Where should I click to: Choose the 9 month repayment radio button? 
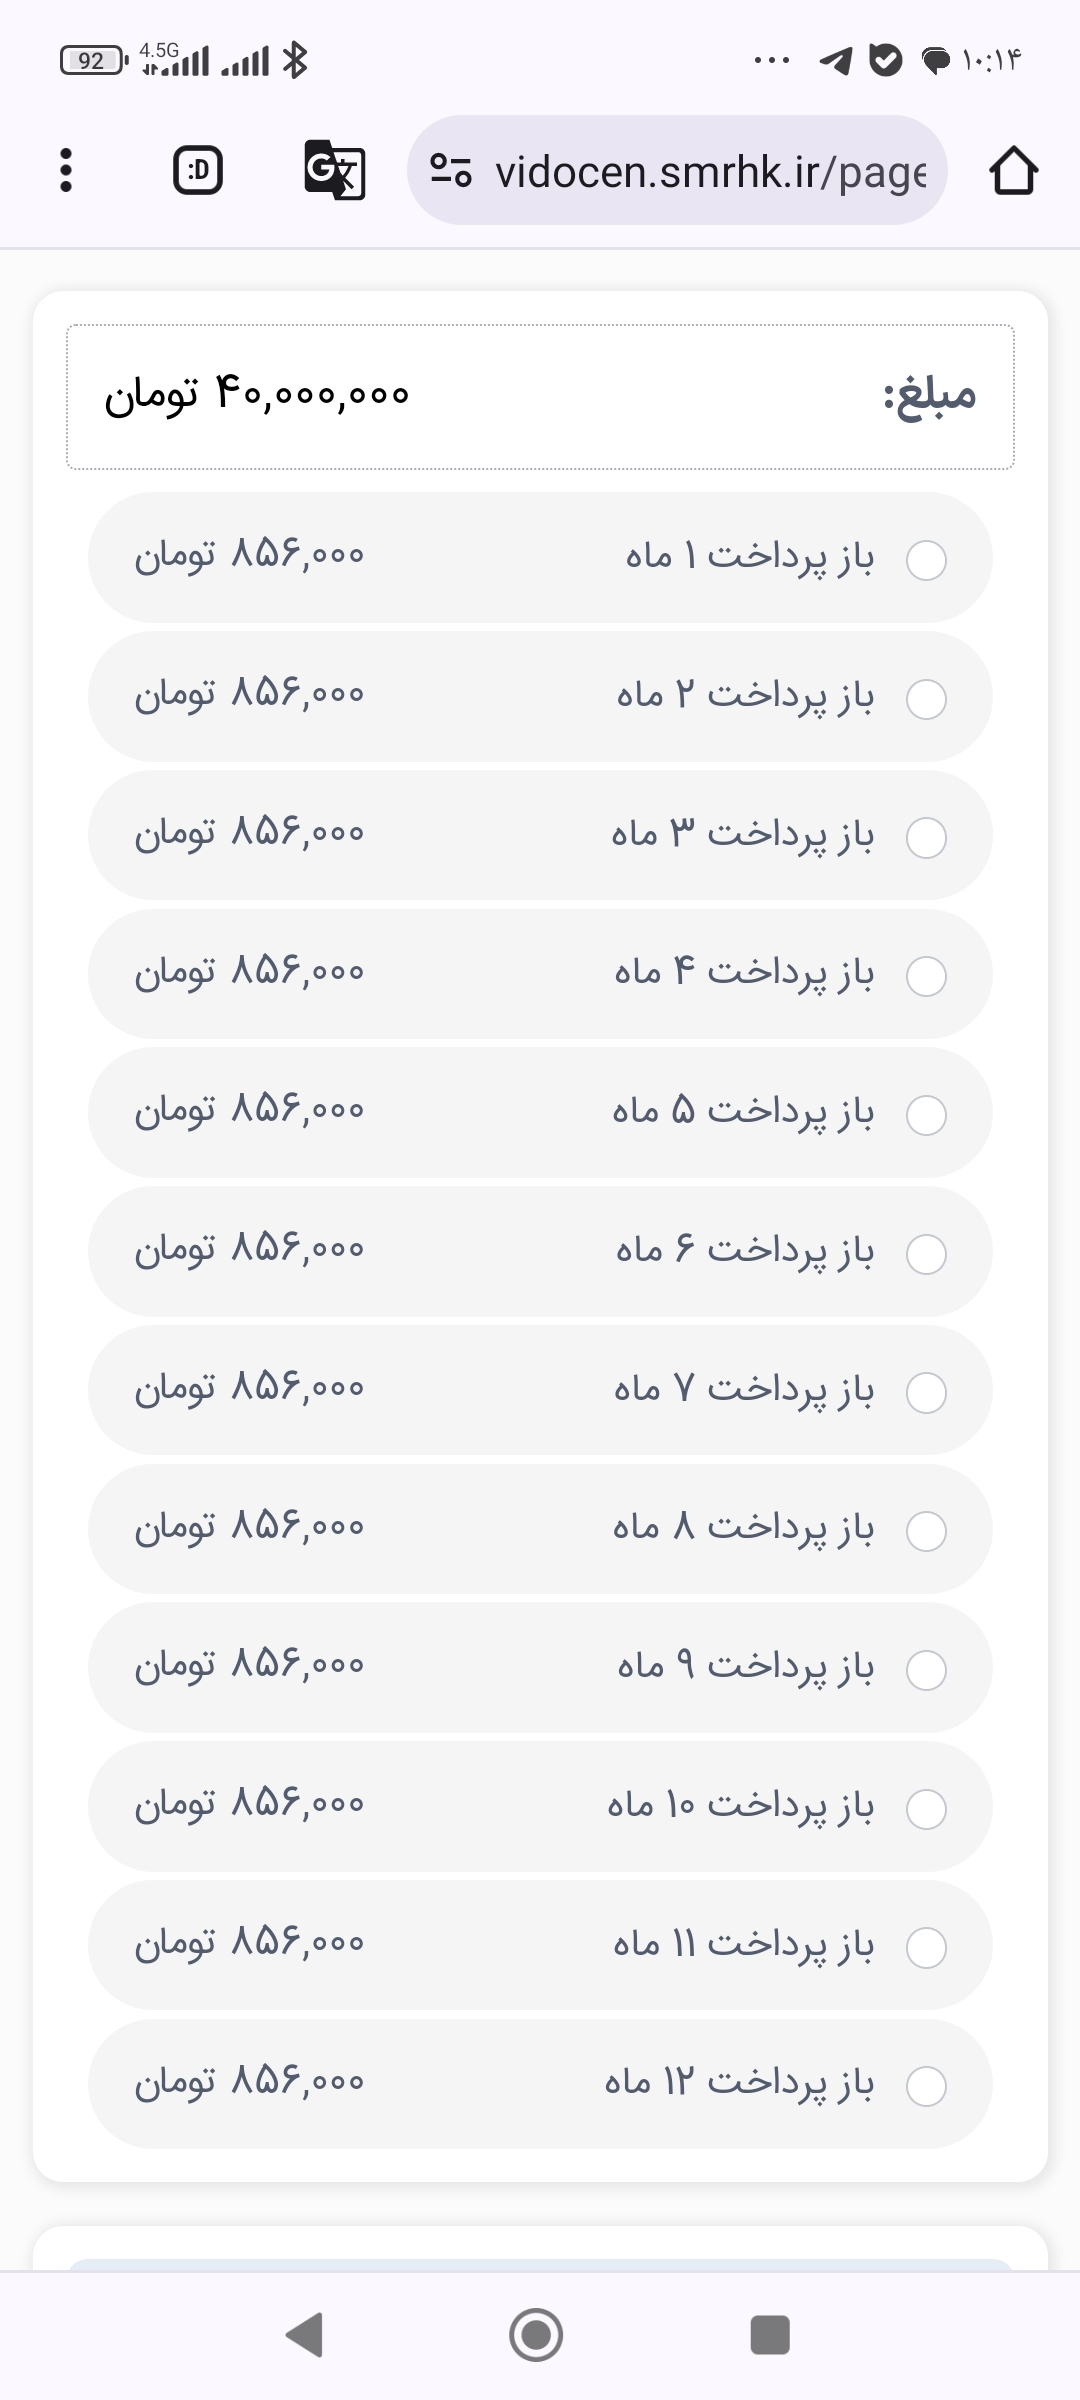coord(926,1670)
